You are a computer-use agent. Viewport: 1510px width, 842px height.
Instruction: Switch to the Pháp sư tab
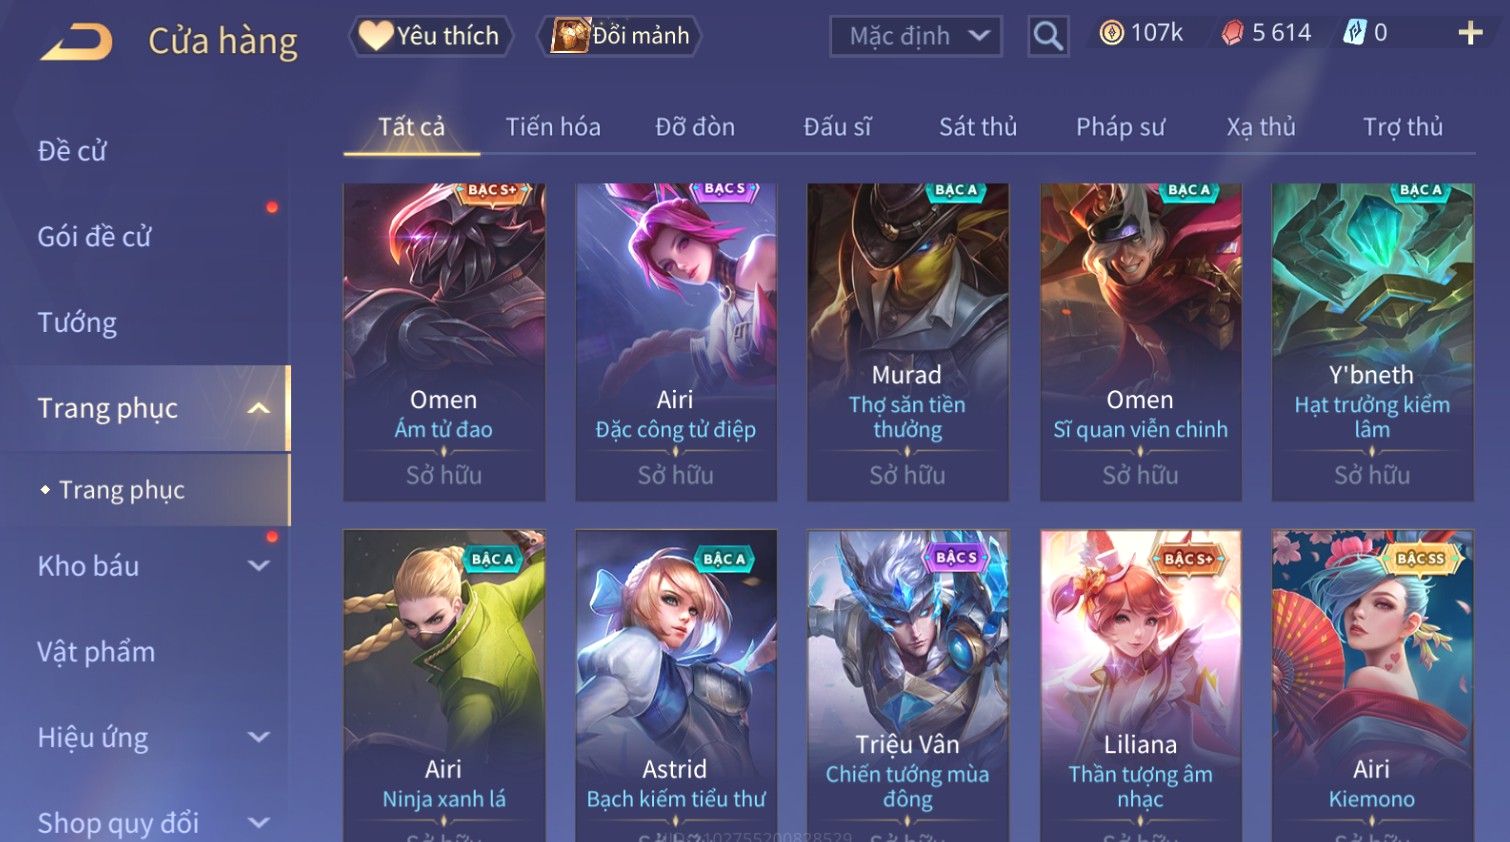1120,127
